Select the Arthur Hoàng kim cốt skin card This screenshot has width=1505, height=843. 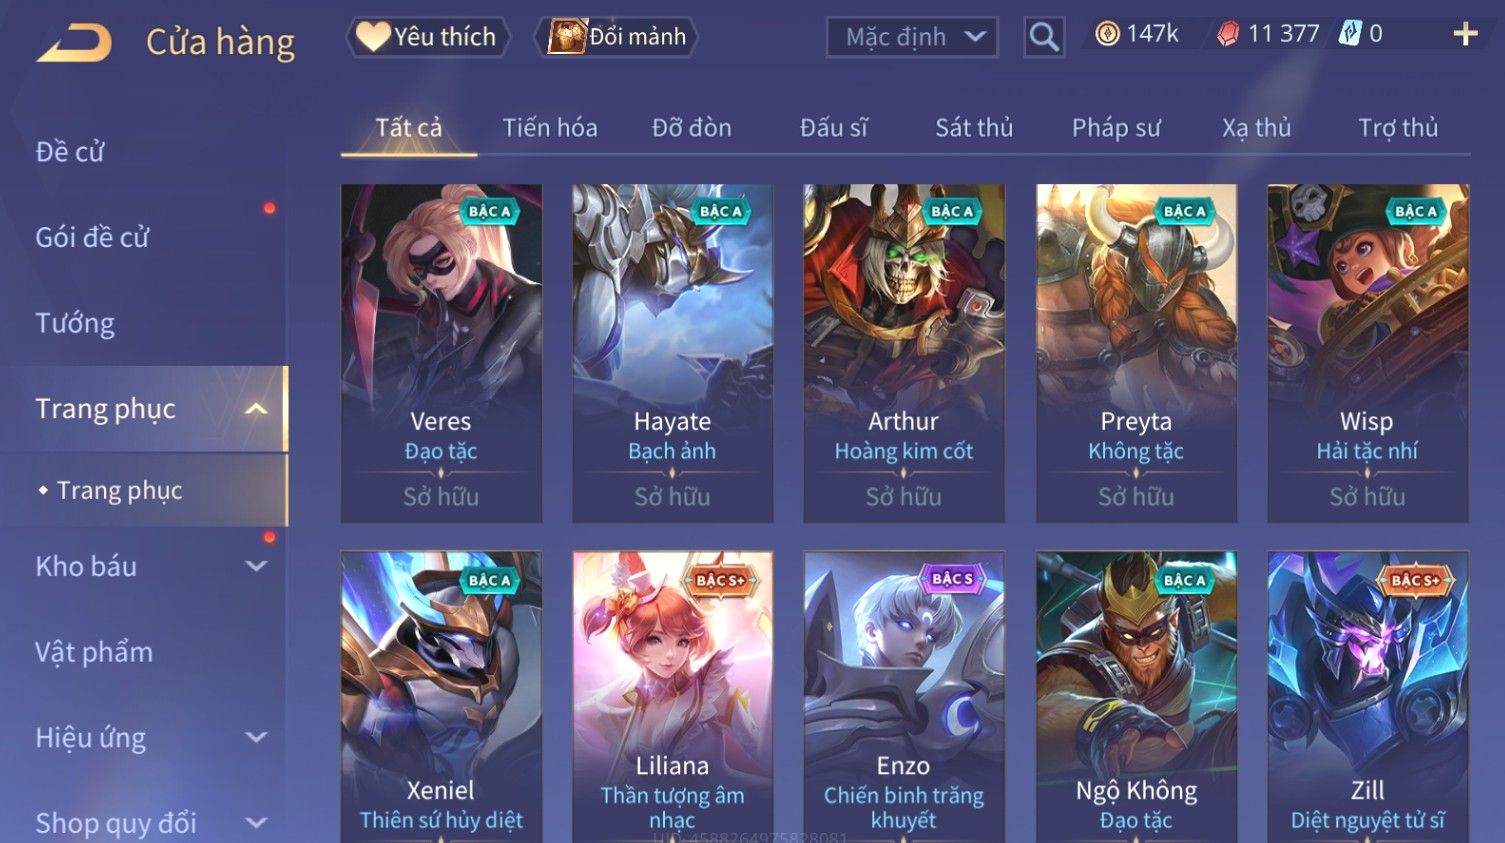tap(904, 353)
